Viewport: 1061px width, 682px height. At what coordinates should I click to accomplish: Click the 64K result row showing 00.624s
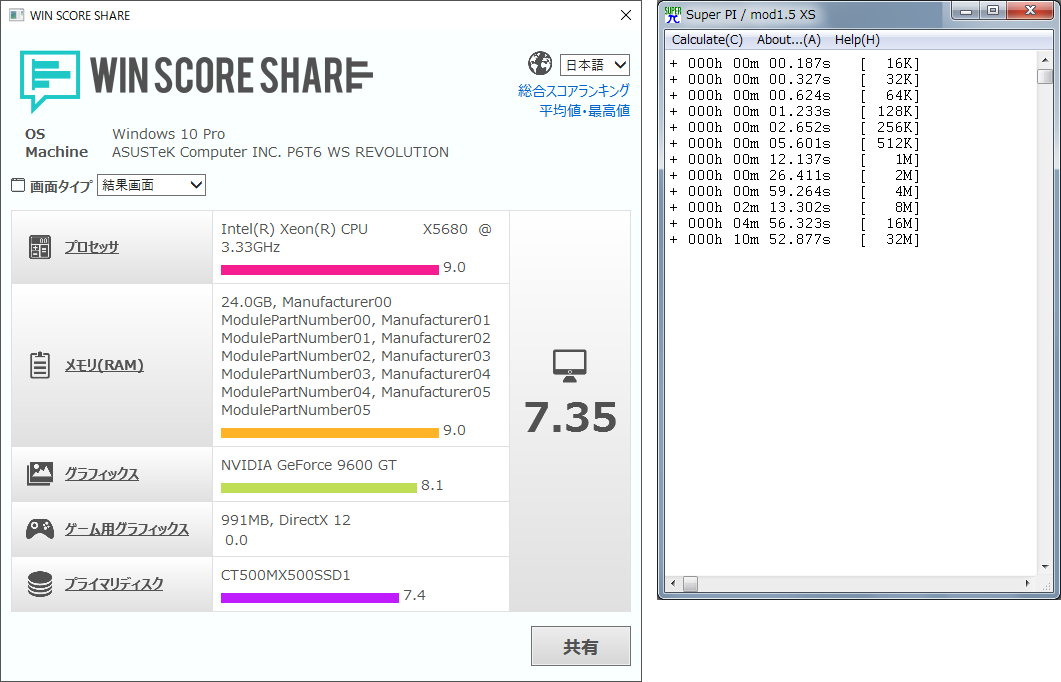point(794,95)
